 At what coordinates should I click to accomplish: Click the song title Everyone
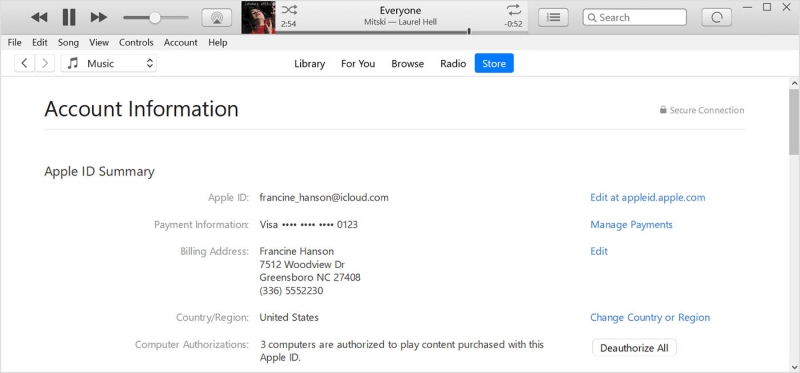(401, 11)
